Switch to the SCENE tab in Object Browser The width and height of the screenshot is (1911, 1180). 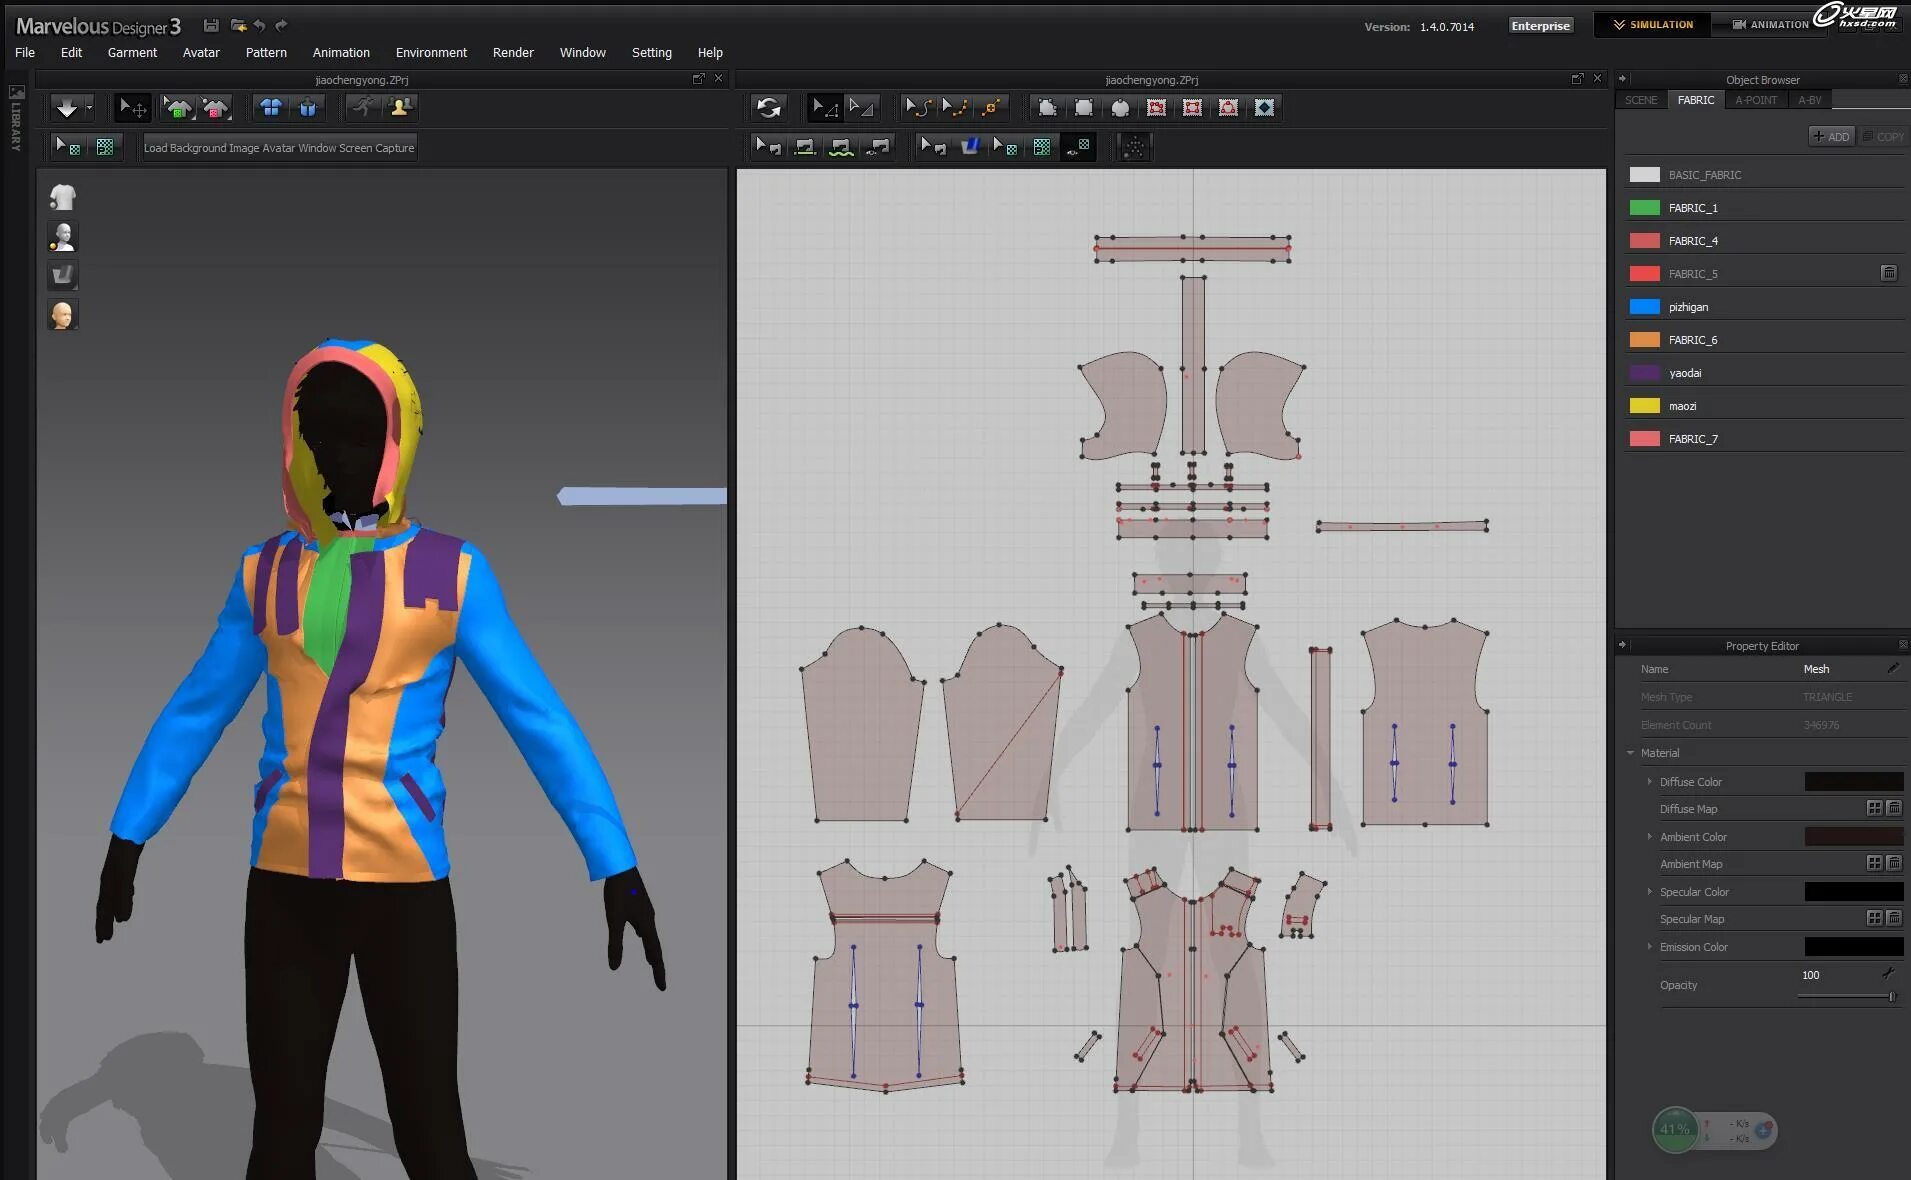1640,100
